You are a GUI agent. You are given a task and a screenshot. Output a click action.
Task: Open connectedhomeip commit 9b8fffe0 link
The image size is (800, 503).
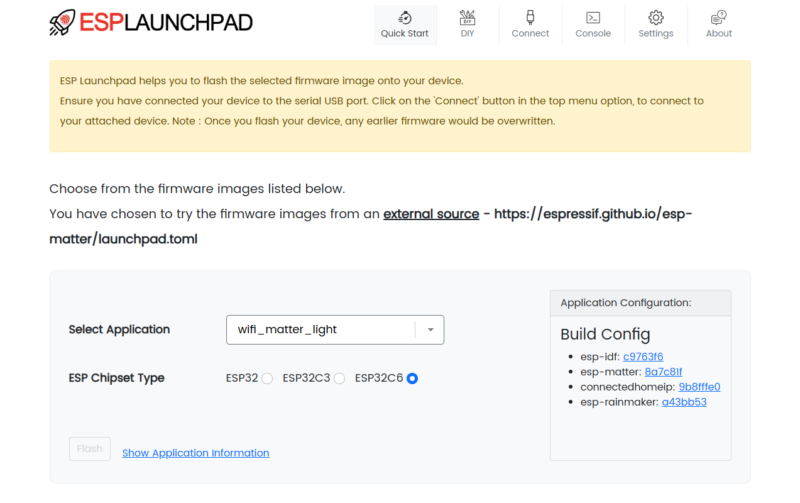[699, 386]
